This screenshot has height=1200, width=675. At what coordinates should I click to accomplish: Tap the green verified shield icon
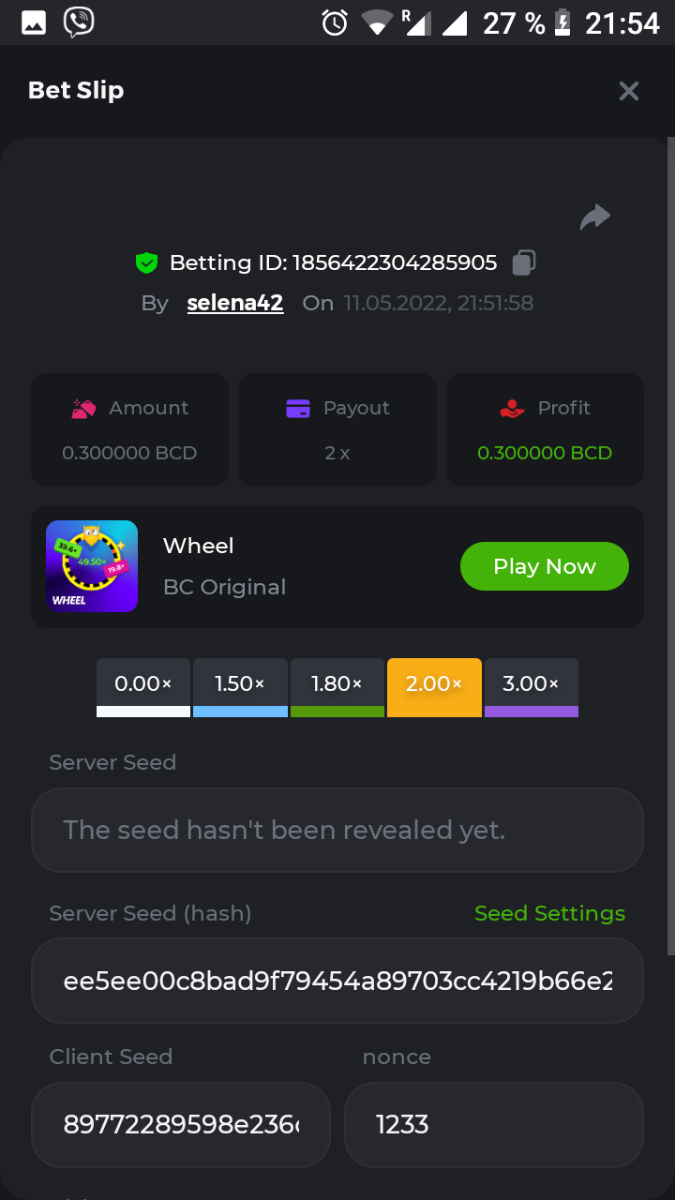click(x=147, y=263)
